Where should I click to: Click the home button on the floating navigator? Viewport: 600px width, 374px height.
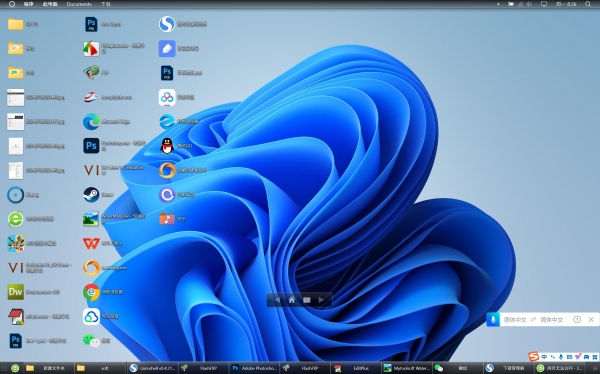292,300
